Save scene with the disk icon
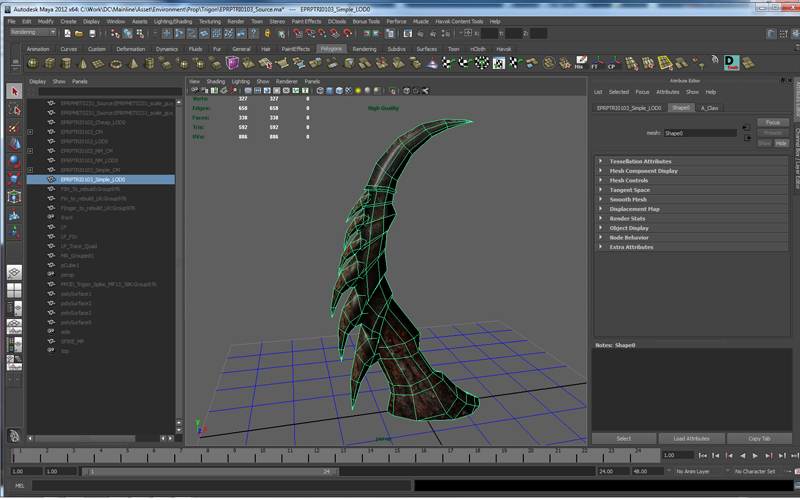Image resolution: width=800 pixels, height=500 pixels. [x=92, y=34]
